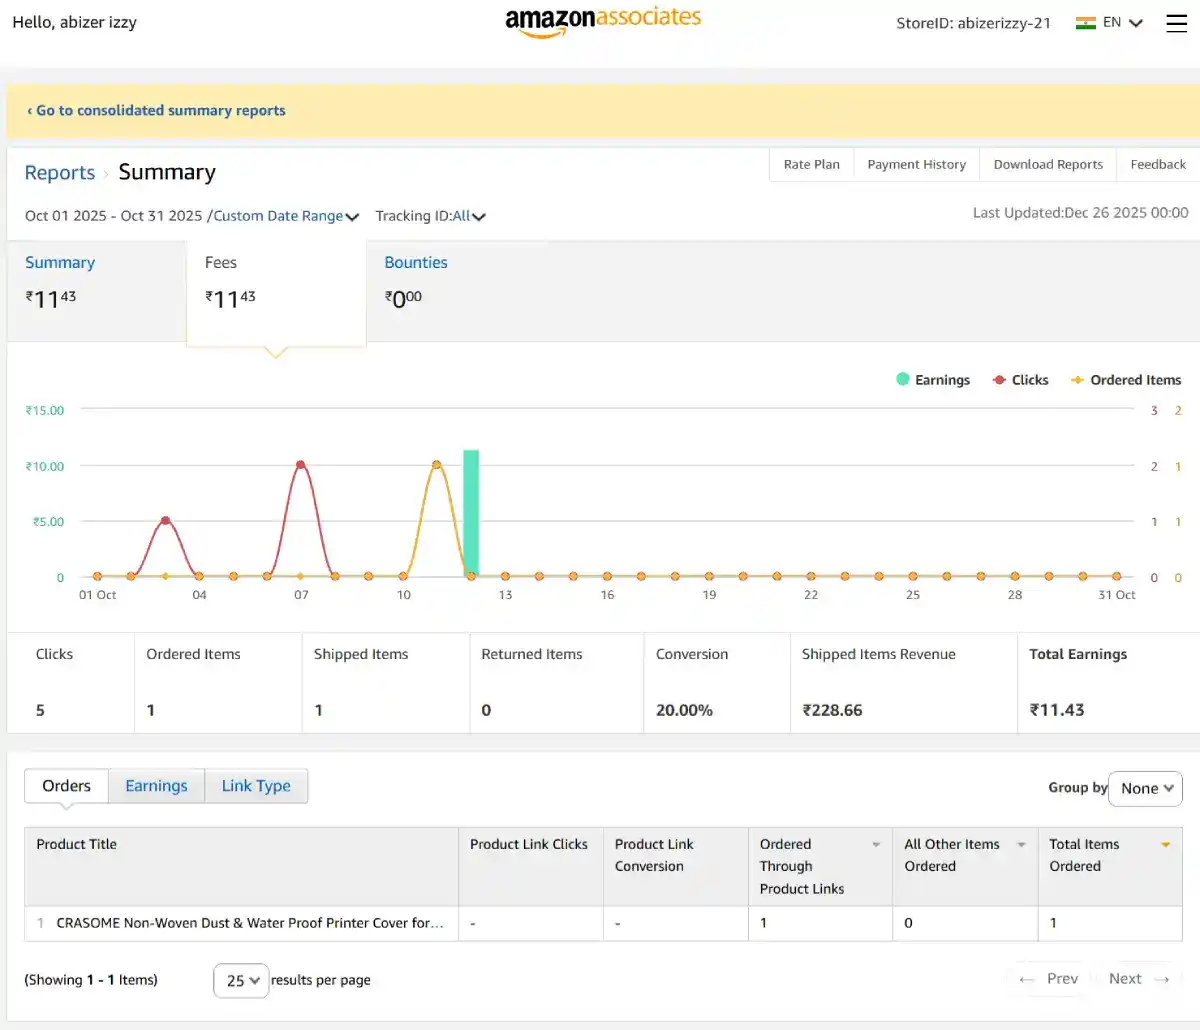This screenshot has width=1200, height=1030.
Task: Click the Amazon Associates logo
Action: point(604,18)
